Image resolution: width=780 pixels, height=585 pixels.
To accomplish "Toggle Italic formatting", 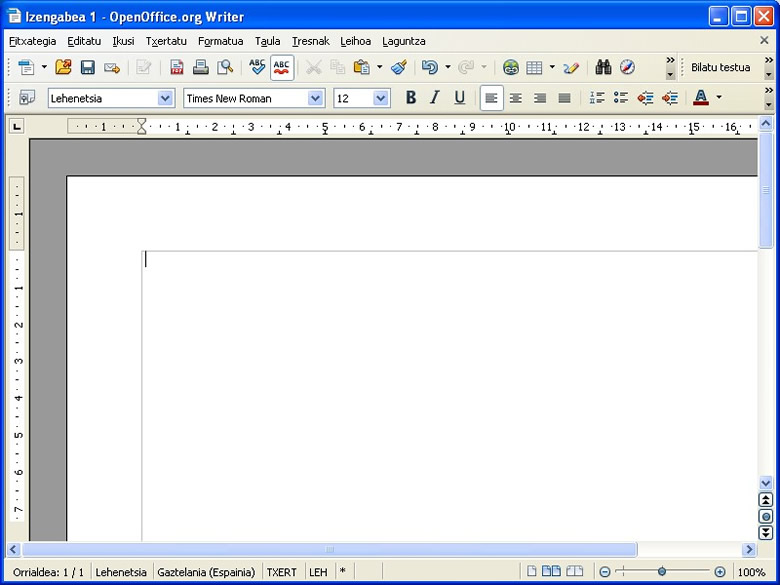I will coord(434,97).
